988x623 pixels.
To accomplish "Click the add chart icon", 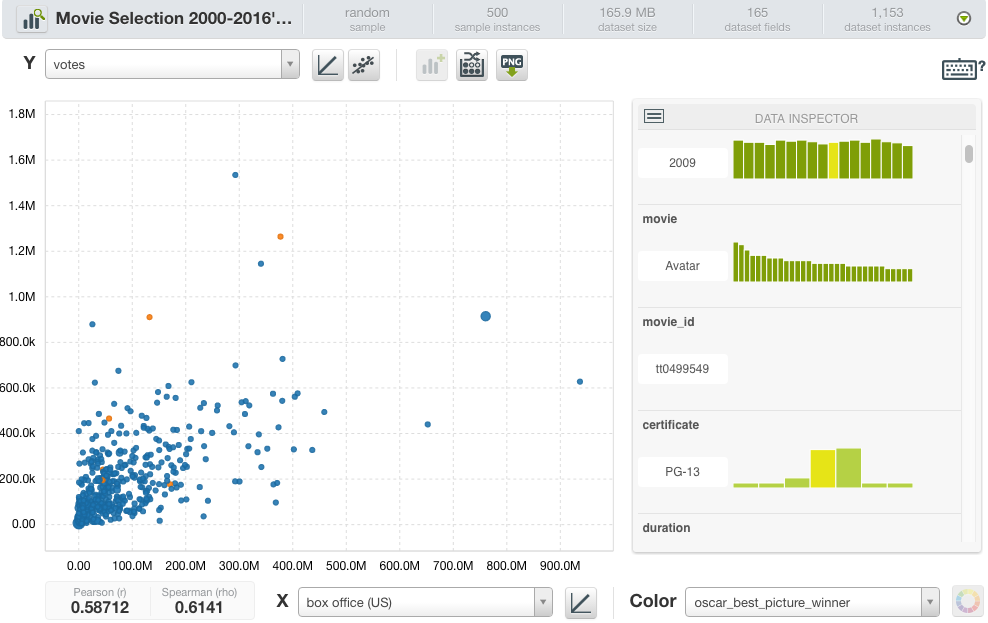I will pos(432,66).
